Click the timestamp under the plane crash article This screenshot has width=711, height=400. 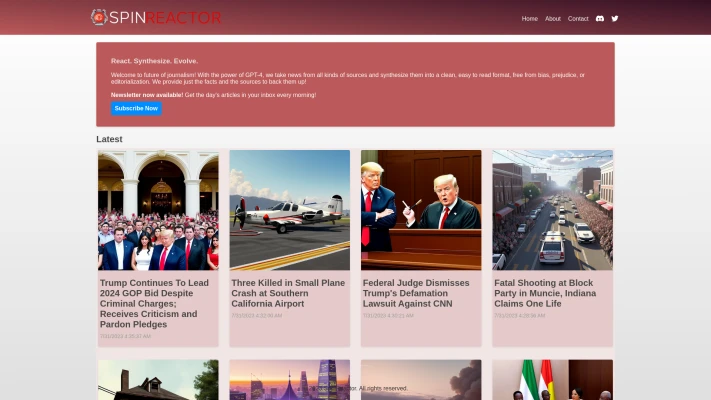click(257, 316)
